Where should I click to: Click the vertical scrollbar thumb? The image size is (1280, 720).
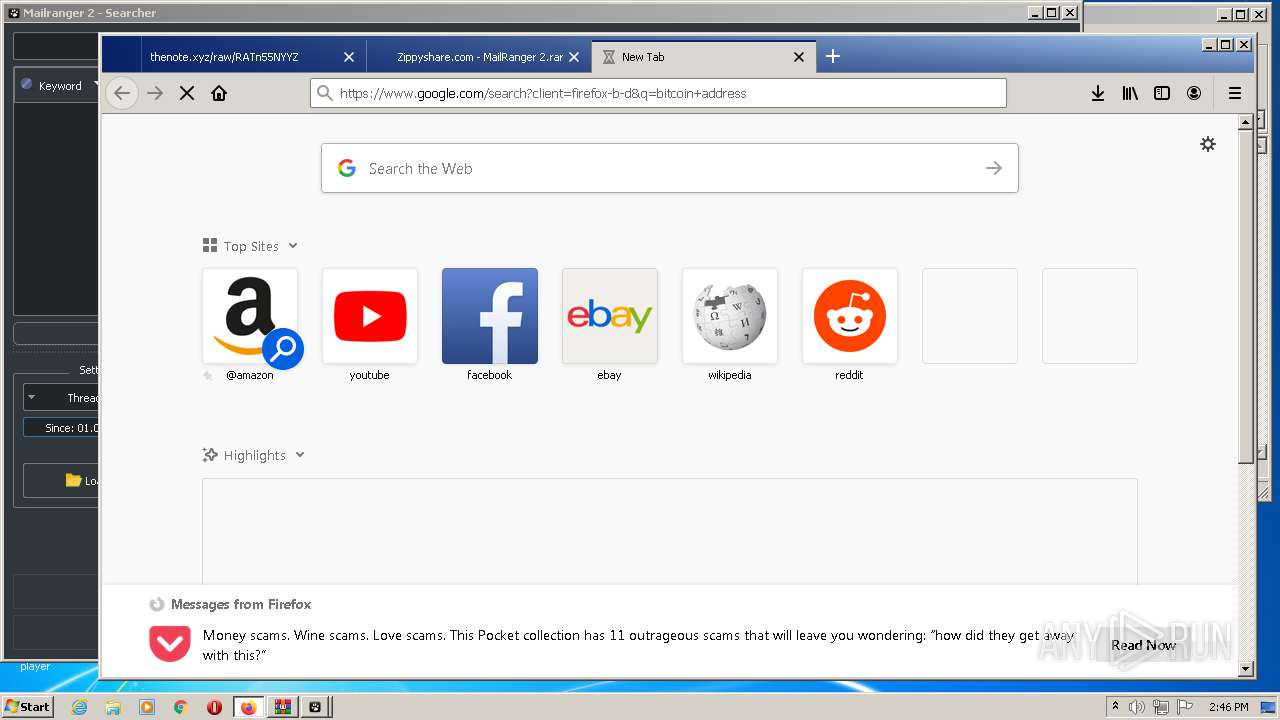[x=1245, y=297]
